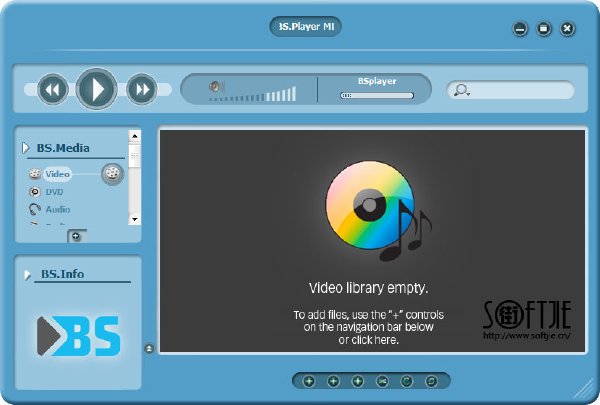The height and width of the screenshot is (405, 600).
Task: Click the plus icon next to the shuffle button
Action: 358,381
